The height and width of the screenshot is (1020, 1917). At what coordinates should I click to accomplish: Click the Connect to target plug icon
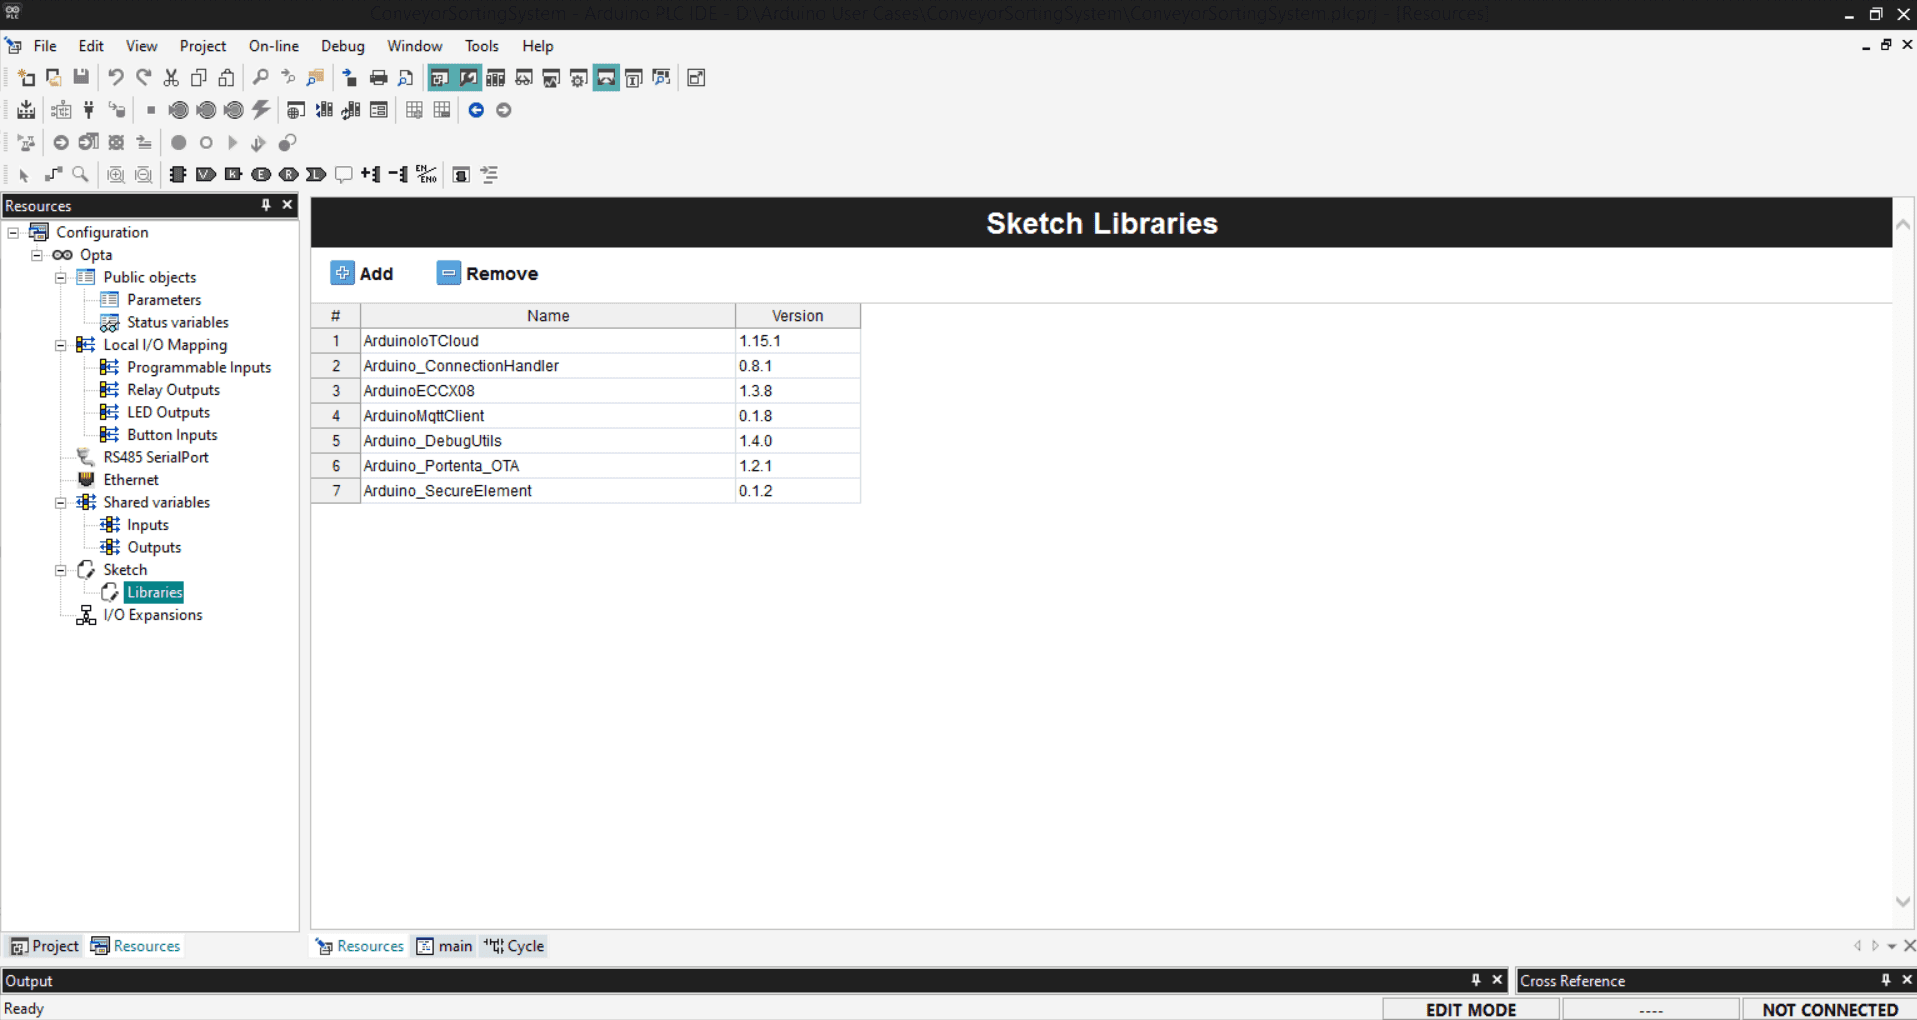pos(89,110)
